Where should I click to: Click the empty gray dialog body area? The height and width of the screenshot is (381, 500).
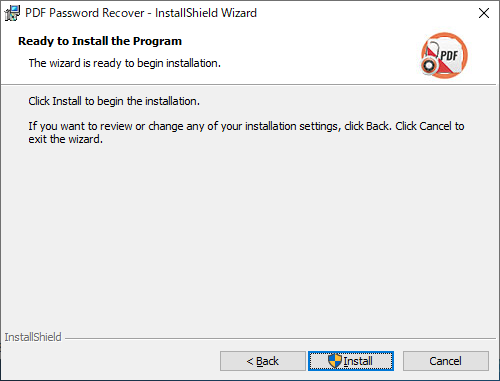tap(248, 233)
